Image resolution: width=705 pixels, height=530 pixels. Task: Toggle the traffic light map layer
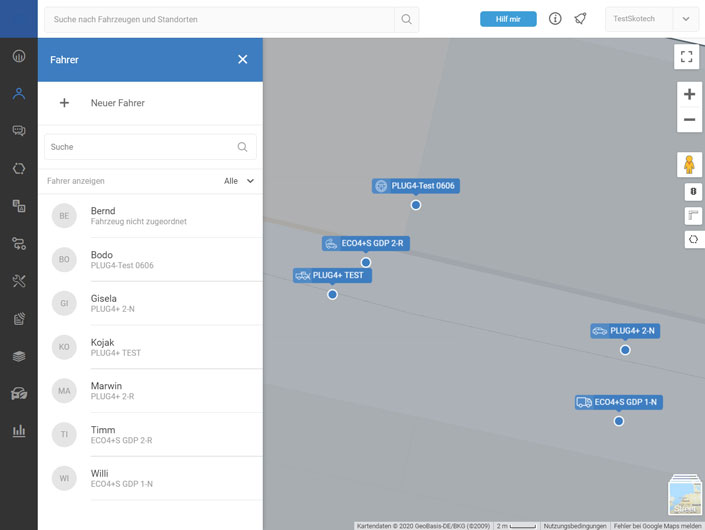(x=693, y=191)
